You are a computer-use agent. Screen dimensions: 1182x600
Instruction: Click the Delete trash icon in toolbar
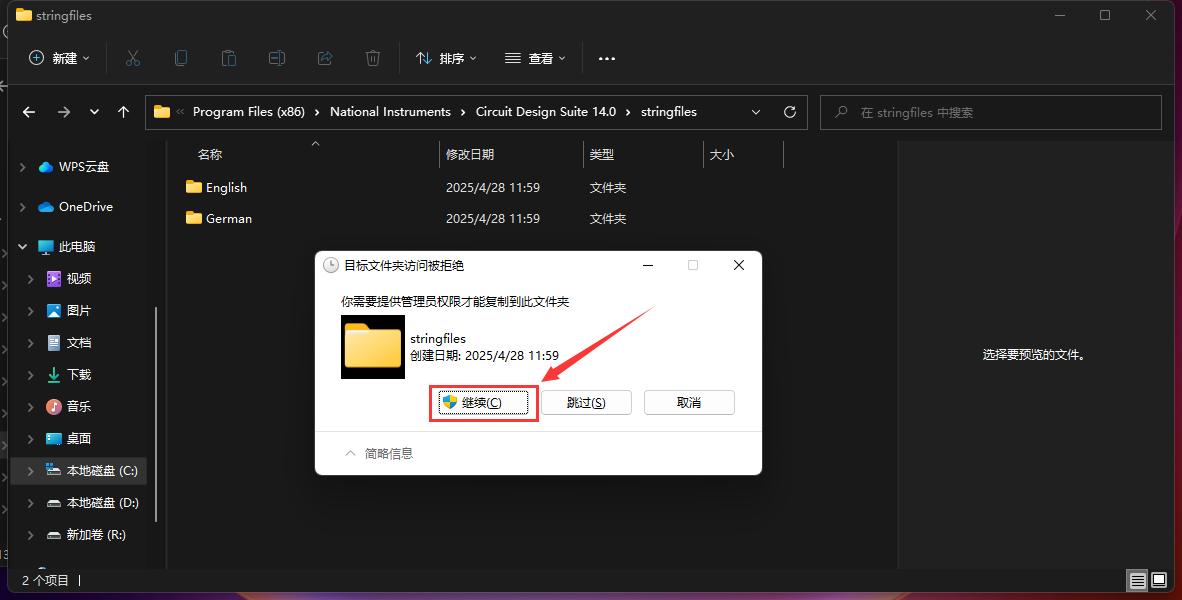pyautogui.click(x=372, y=58)
